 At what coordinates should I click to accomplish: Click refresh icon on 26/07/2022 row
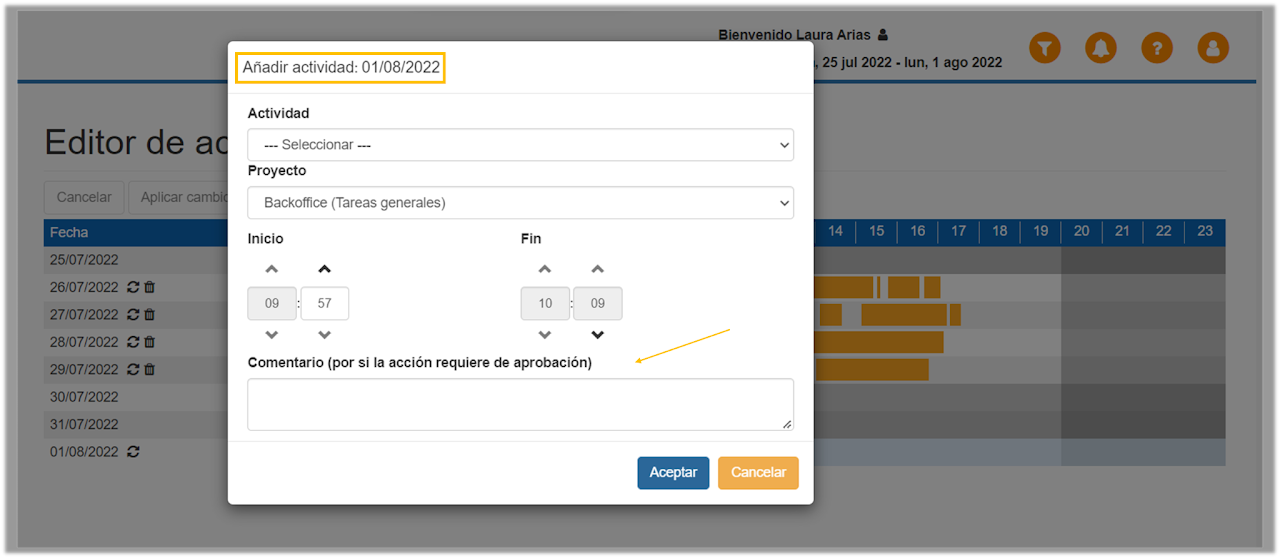(x=133, y=287)
